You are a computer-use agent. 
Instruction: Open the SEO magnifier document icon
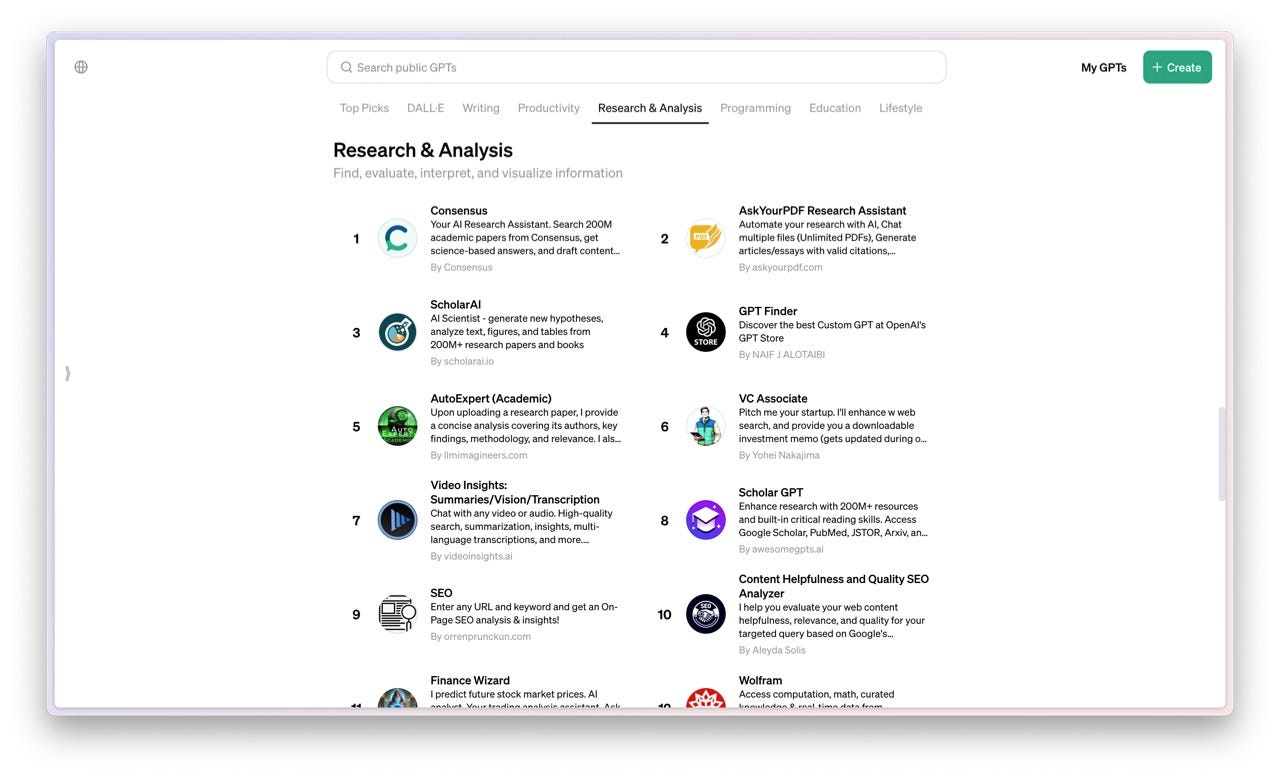[x=397, y=614]
